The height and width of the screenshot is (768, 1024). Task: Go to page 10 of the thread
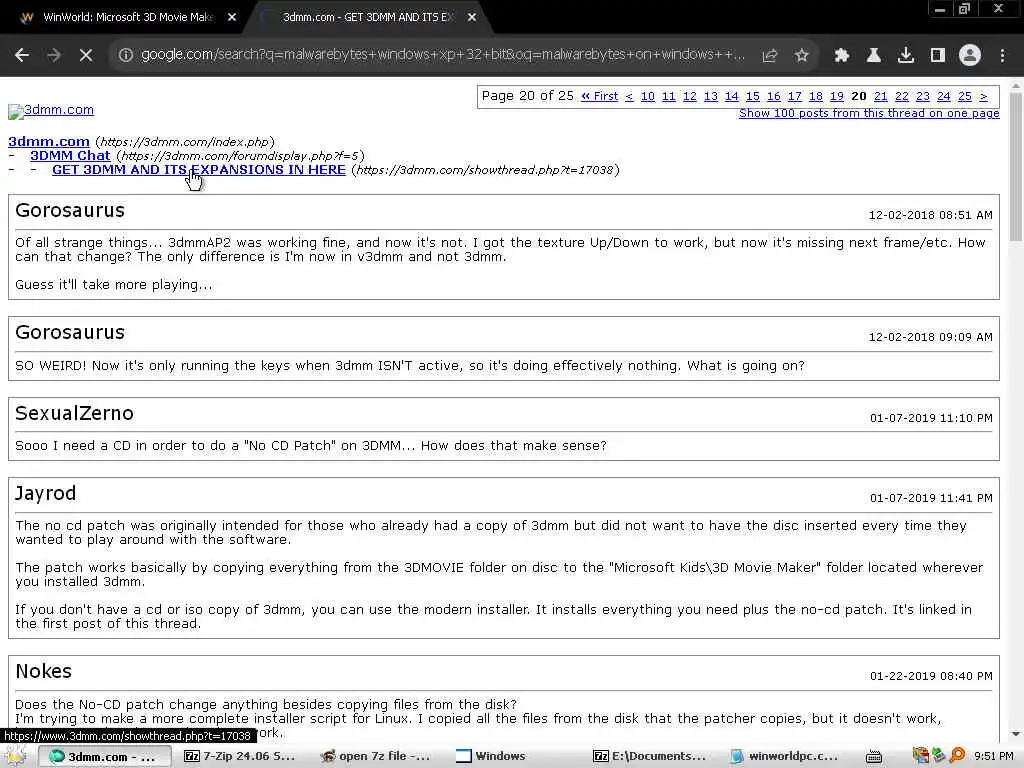[647, 97]
